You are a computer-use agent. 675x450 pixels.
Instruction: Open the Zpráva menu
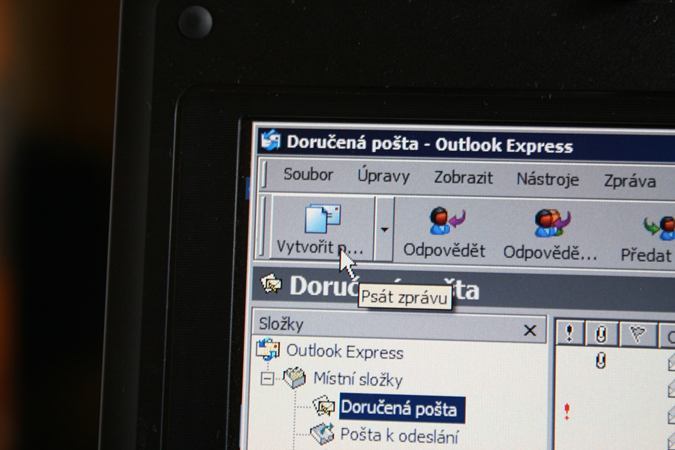pos(629,181)
